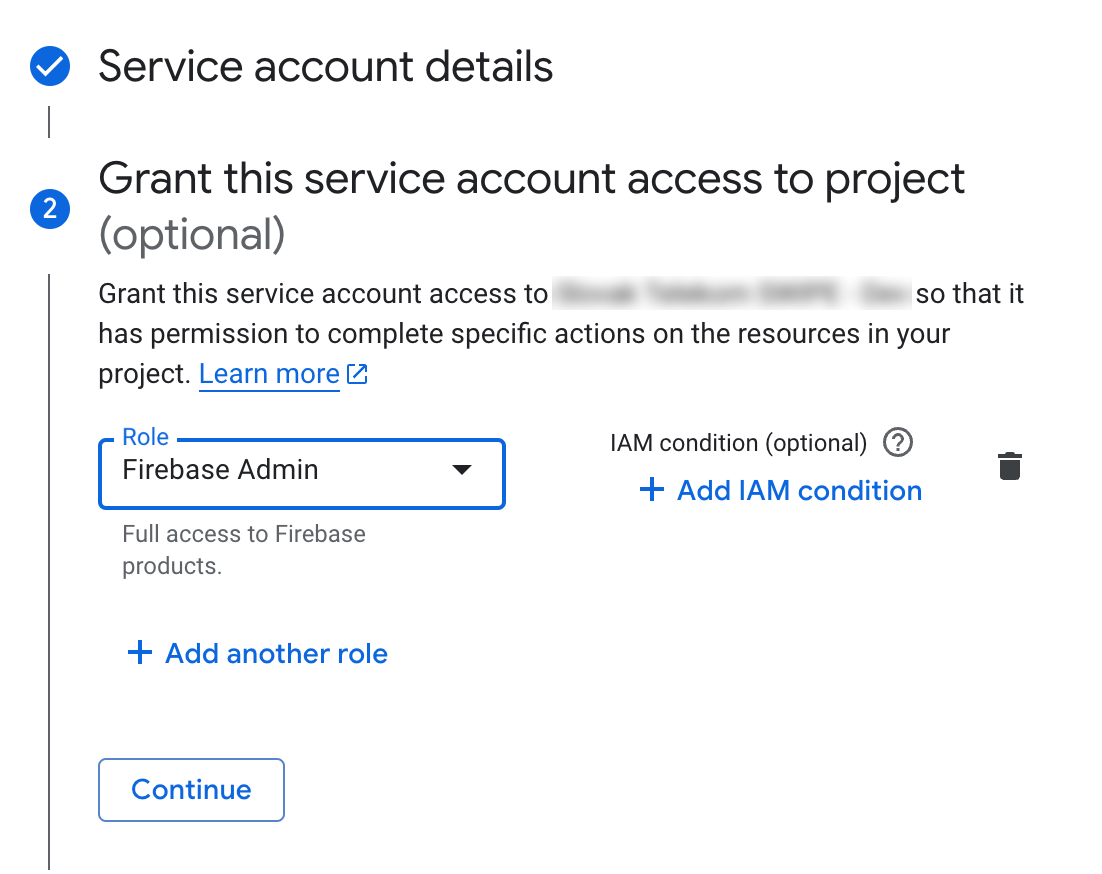Click the Role field label
Viewport: 1102px width, 874px height.
pos(145,437)
